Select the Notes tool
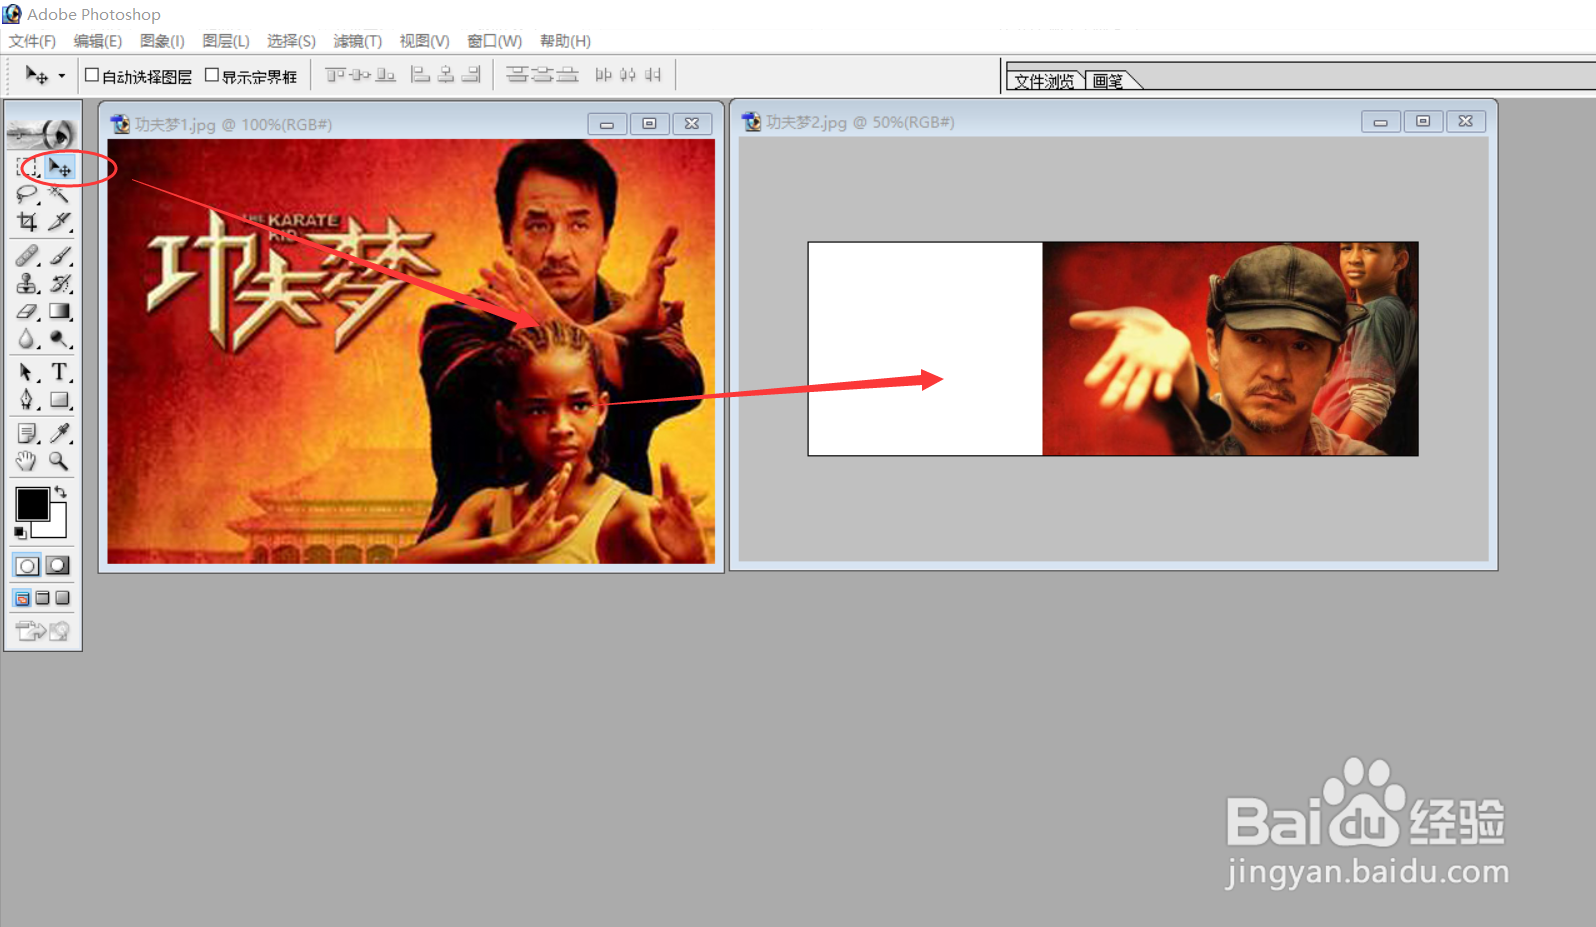1596x927 pixels. tap(27, 434)
